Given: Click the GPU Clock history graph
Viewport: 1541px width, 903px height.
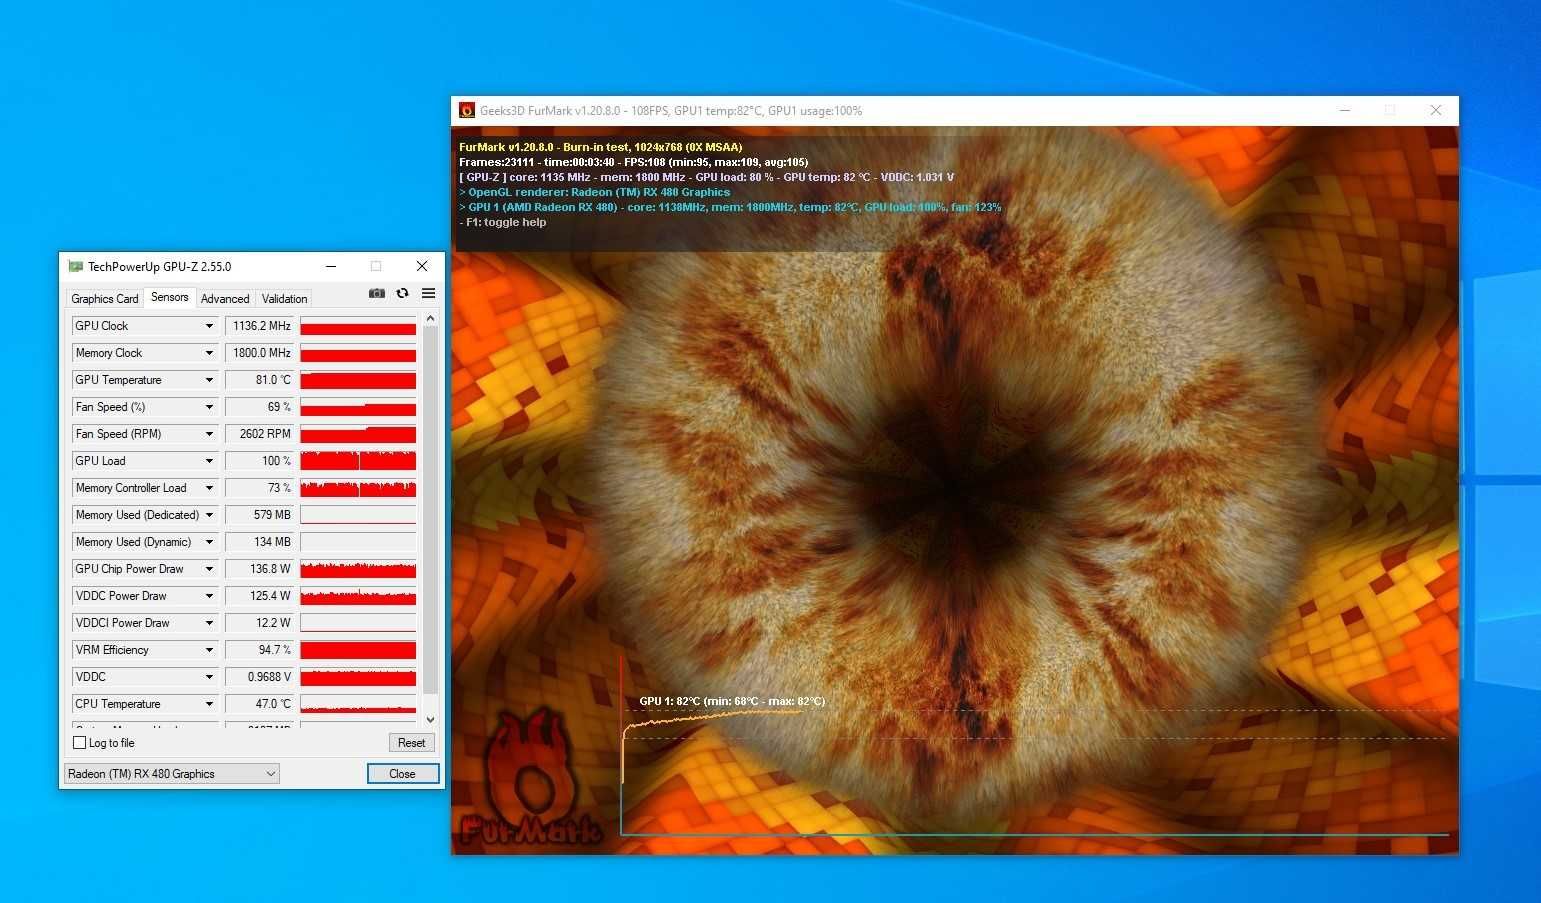Looking at the screenshot, I should 358,326.
